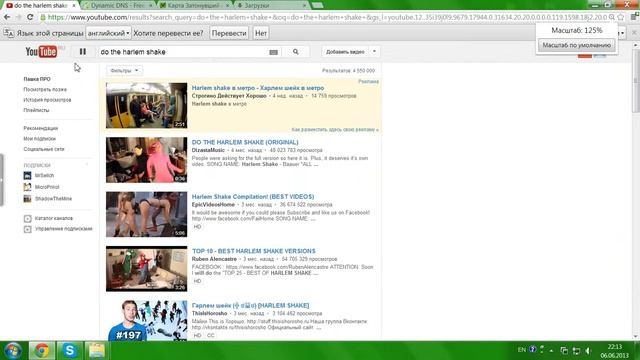The image size is (640, 360).
Task: Click the Chrome taskbar icon
Action: [42, 351]
